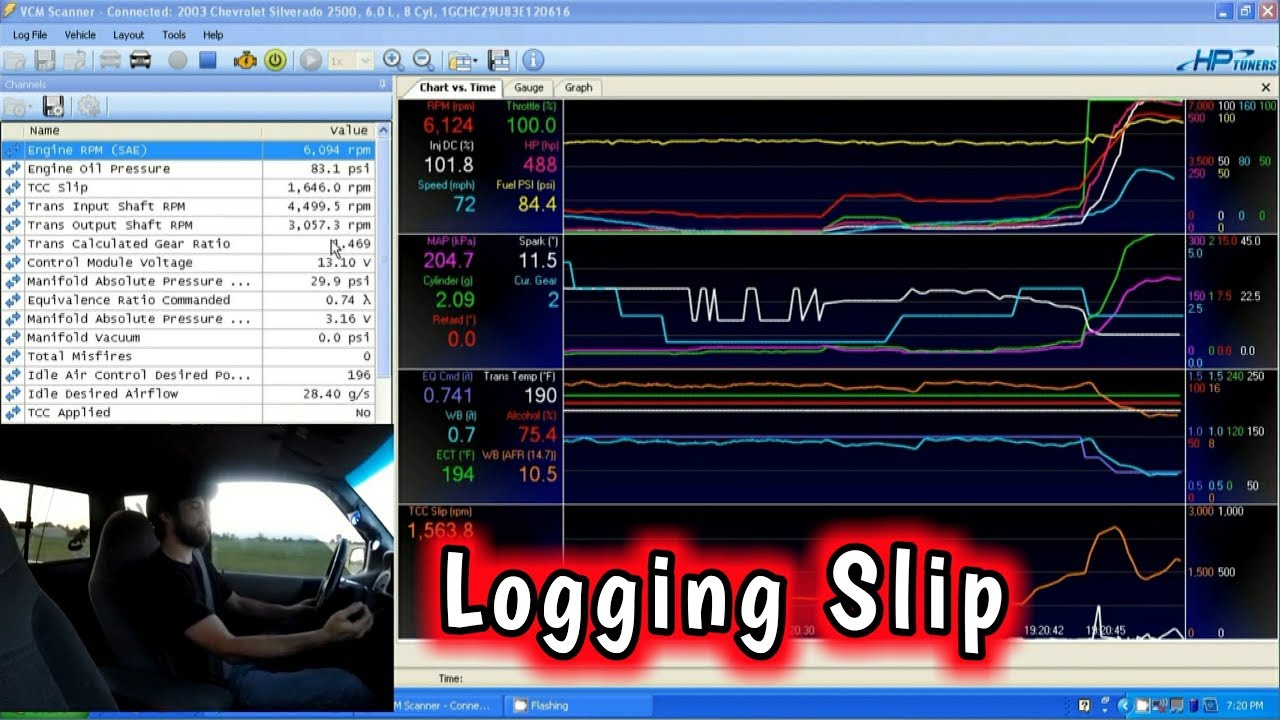Click the save layout icon
The height and width of the screenshot is (720, 1280).
(499, 60)
